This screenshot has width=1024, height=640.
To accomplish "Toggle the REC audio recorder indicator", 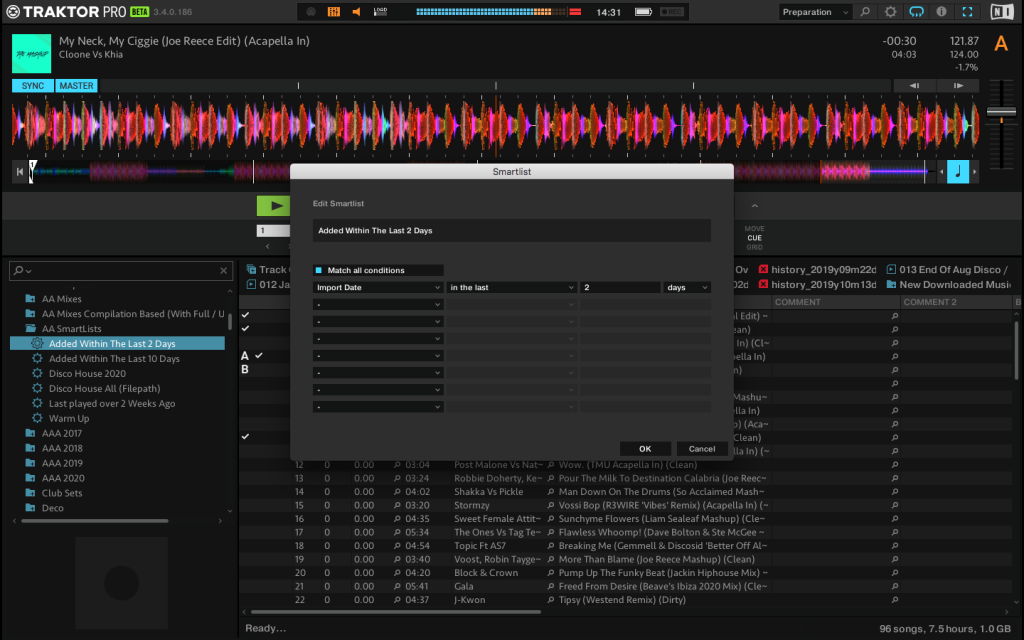I will coord(671,12).
